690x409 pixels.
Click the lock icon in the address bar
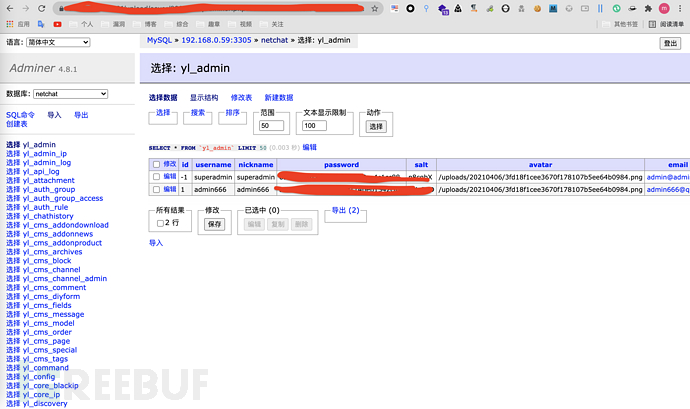coord(61,8)
